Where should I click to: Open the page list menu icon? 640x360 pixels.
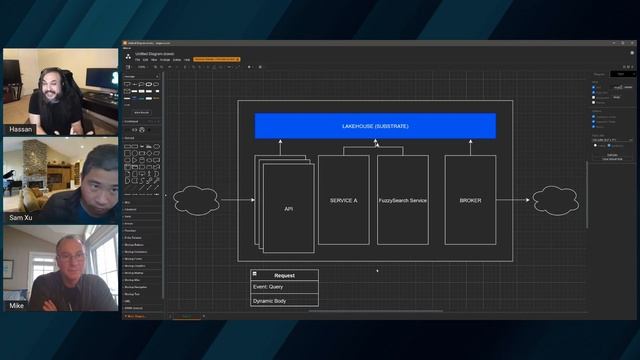[170, 316]
